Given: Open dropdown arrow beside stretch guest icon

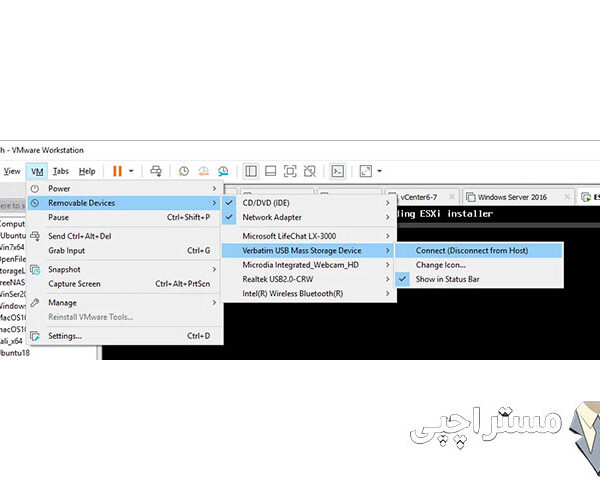Looking at the screenshot, I should pyautogui.click(x=380, y=171).
